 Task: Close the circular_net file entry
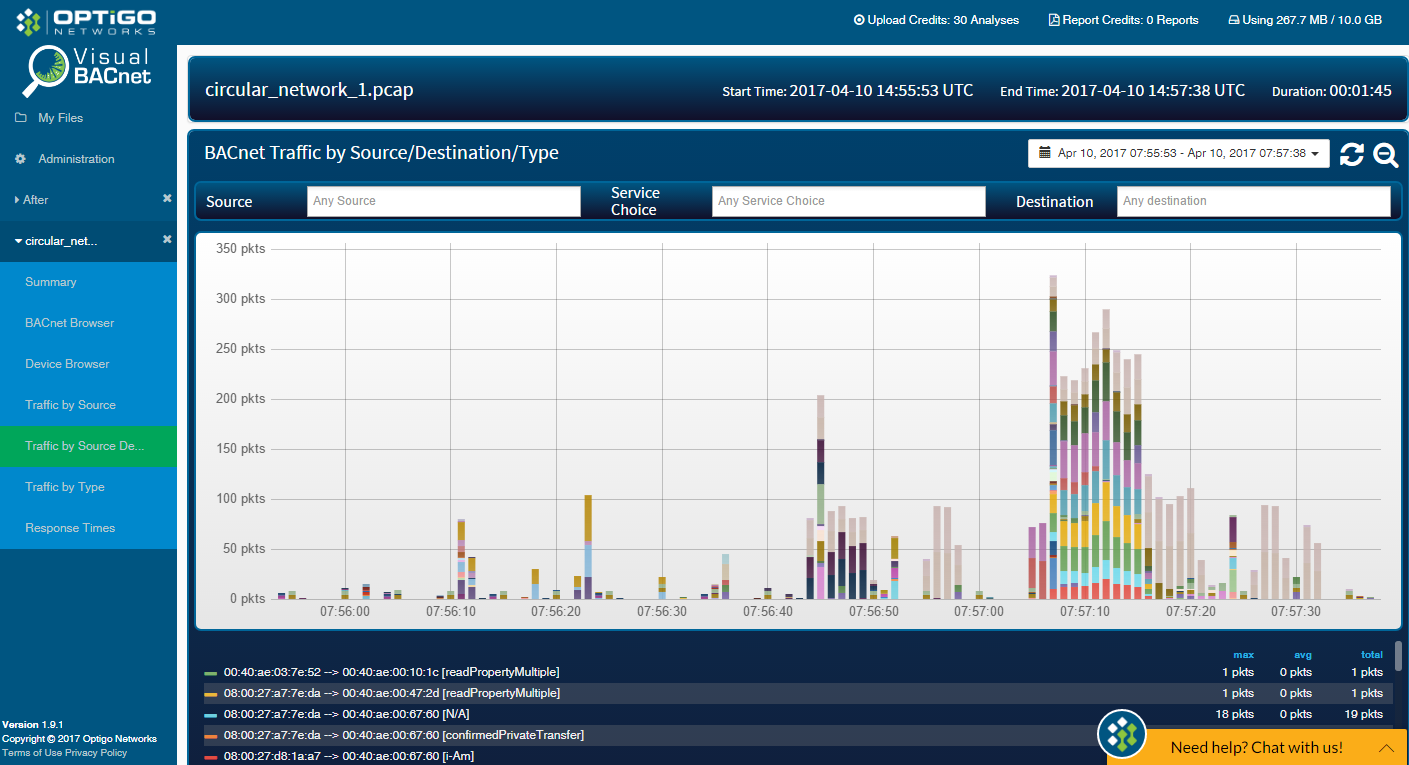click(167, 240)
